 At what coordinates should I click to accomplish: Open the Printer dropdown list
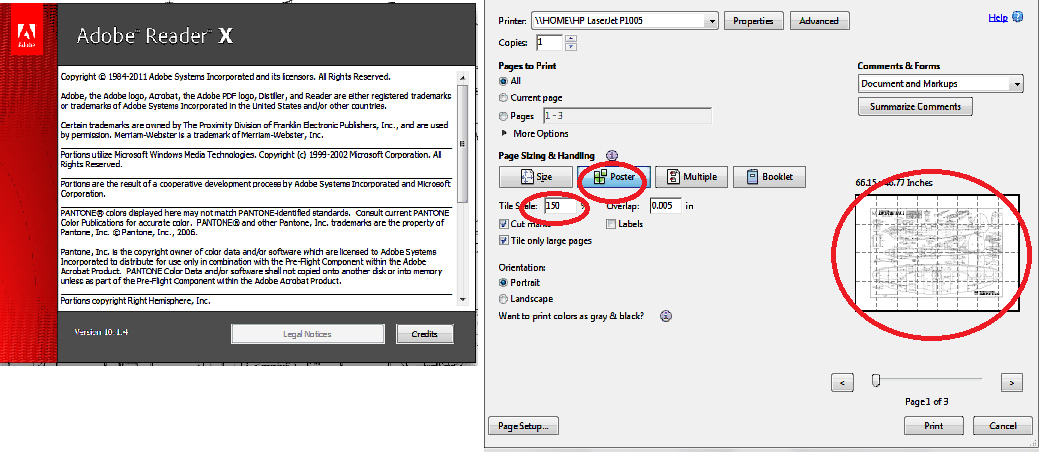click(711, 21)
